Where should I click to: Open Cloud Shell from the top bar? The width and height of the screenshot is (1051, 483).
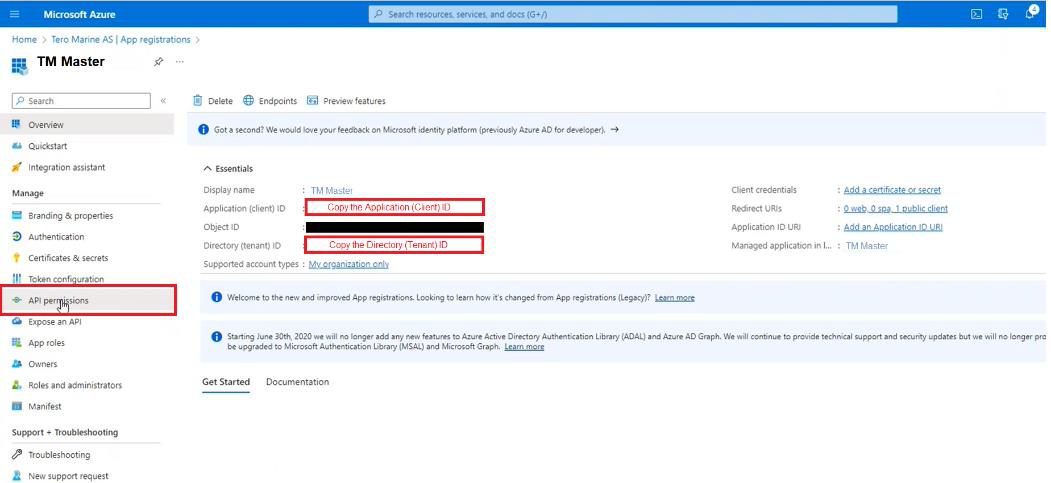pyautogui.click(x=976, y=14)
